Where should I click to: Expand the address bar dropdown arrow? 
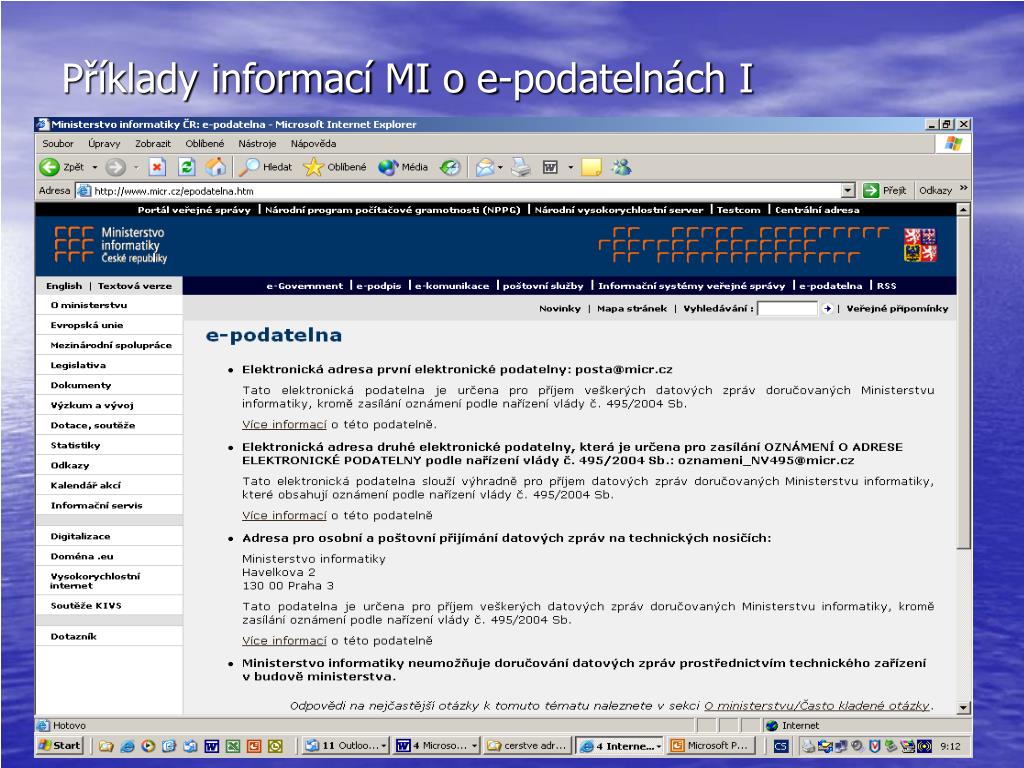848,191
